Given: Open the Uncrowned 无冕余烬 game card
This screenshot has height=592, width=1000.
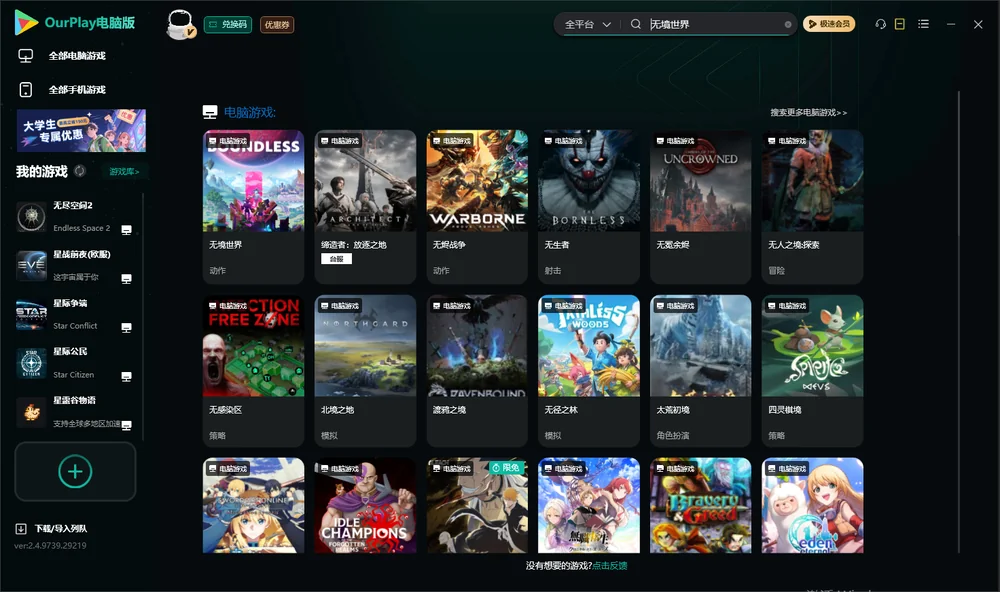Looking at the screenshot, I should click(700, 207).
